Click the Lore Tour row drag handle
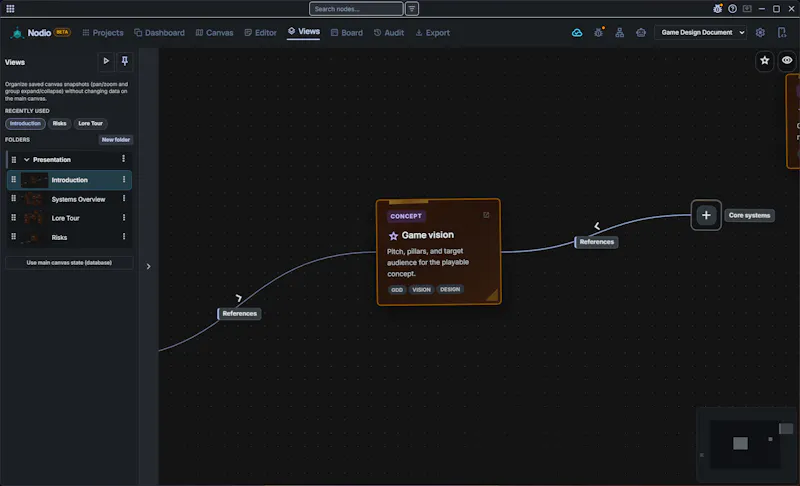800x486 pixels. click(x=14, y=218)
